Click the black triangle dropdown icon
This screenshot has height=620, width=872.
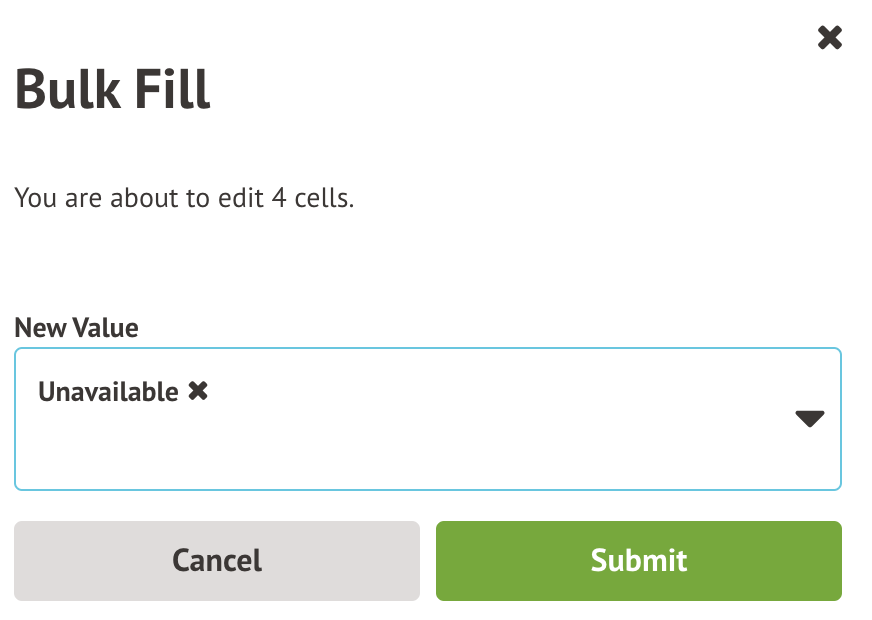[x=809, y=419]
